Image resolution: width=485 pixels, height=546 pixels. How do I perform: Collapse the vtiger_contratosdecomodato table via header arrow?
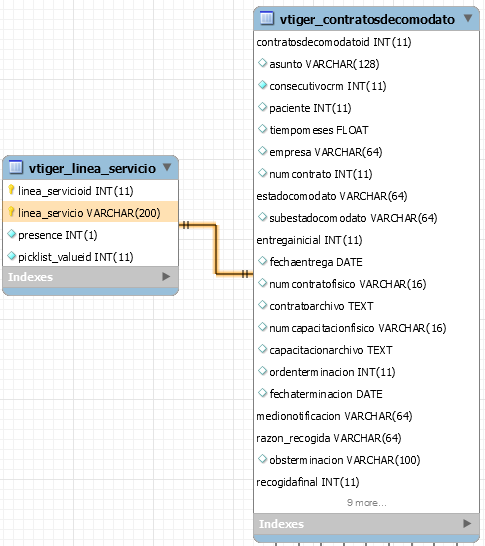click(468, 18)
